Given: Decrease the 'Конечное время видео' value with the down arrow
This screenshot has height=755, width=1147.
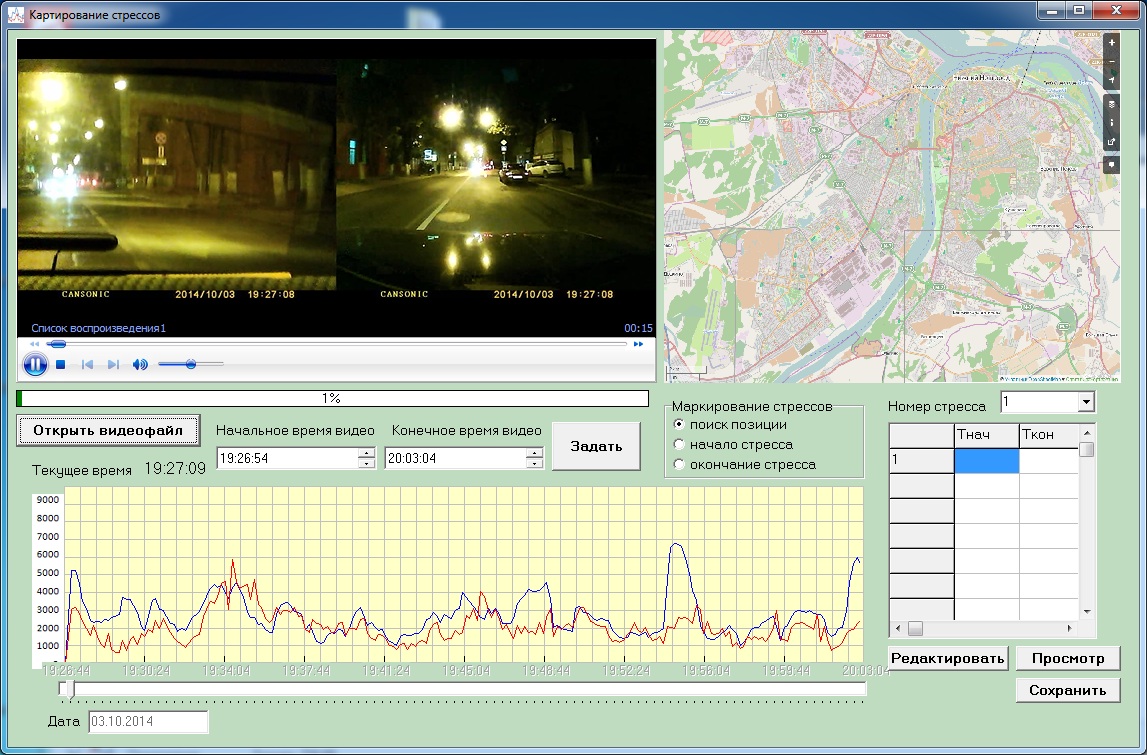Looking at the screenshot, I should 535,464.
